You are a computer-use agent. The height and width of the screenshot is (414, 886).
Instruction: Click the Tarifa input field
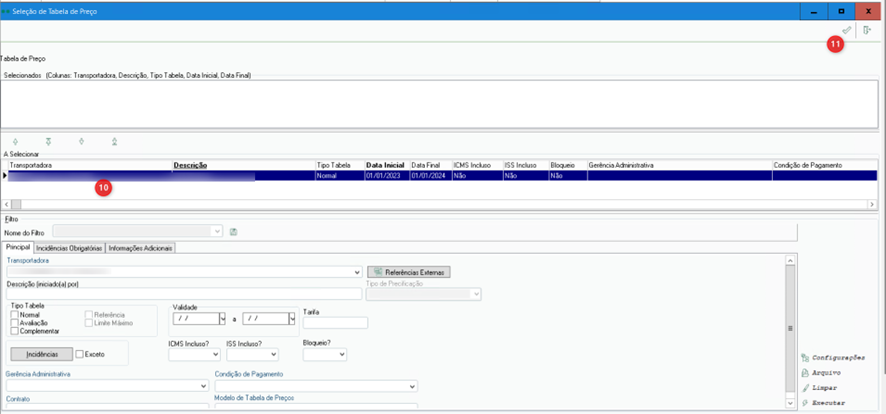pos(336,323)
